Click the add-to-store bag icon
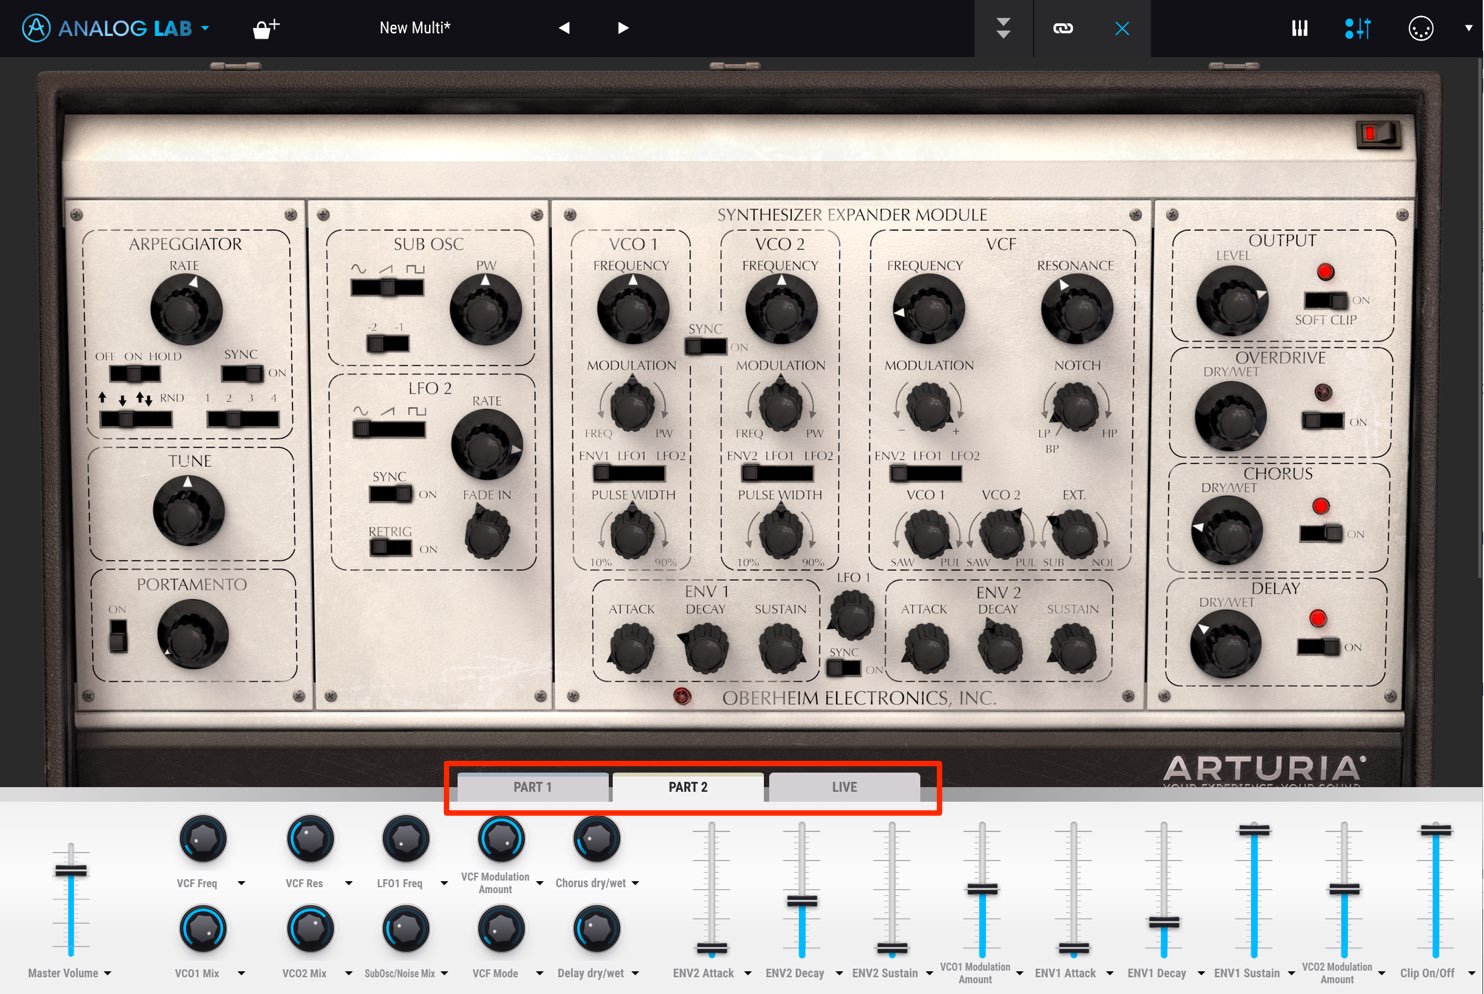 [265, 29]
